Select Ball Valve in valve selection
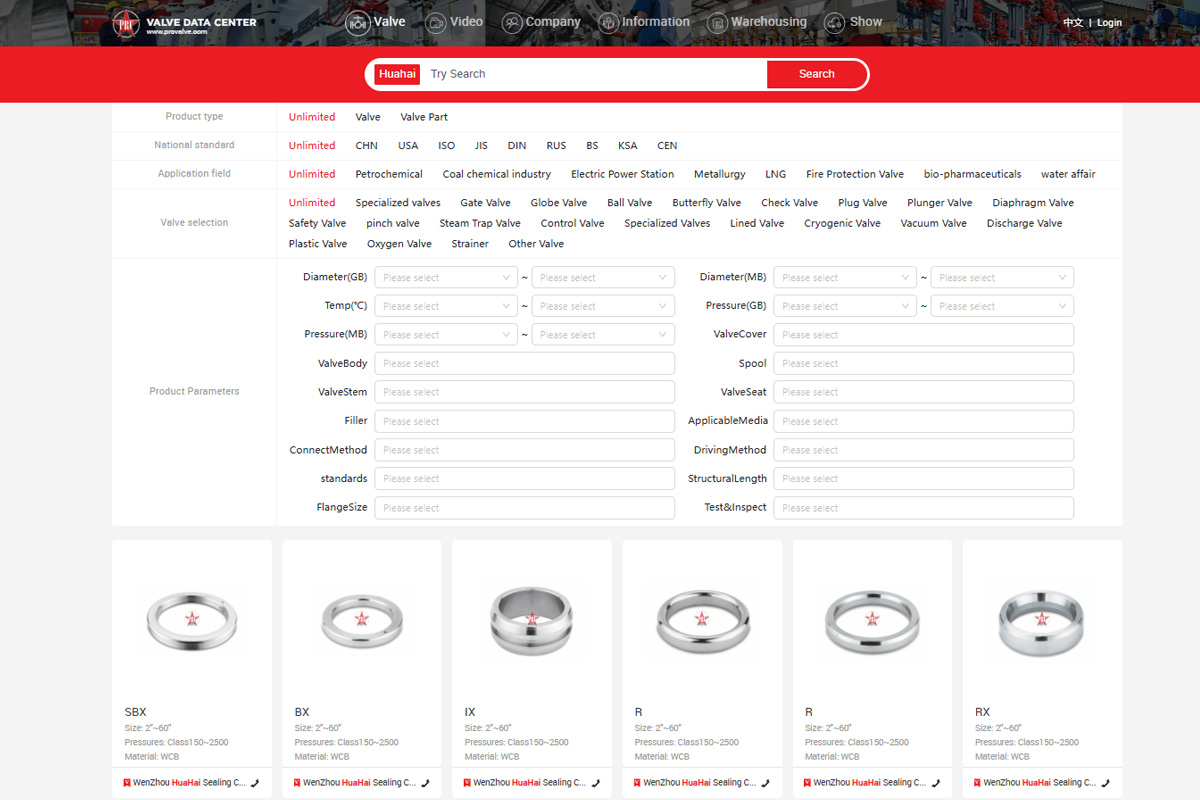 tap(629, 203)
